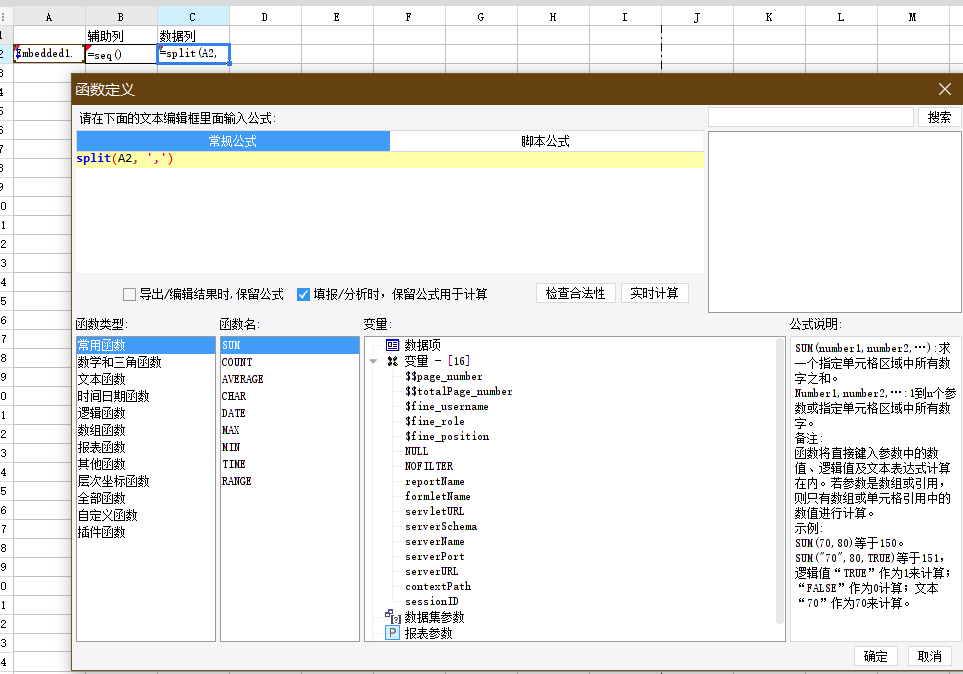The width and height of the screenshot is (963, 674).
Task: Select the serverSchema variable
Action: 441,527
